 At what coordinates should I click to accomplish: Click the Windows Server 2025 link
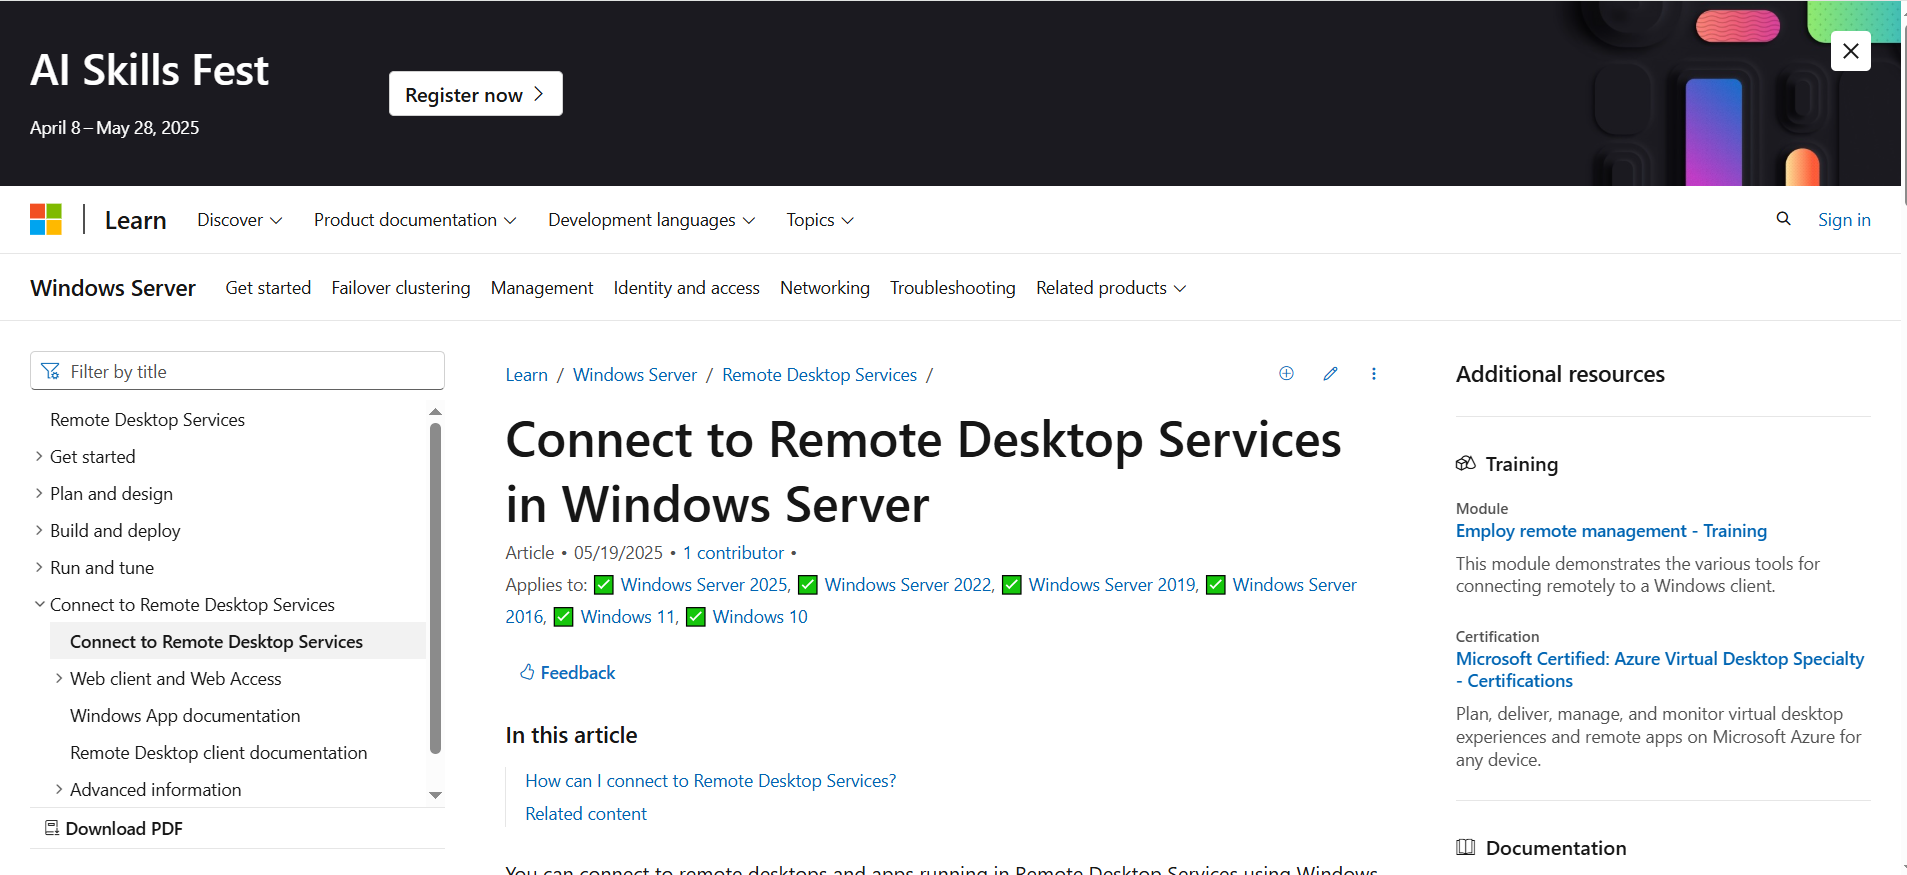(705, 585)
